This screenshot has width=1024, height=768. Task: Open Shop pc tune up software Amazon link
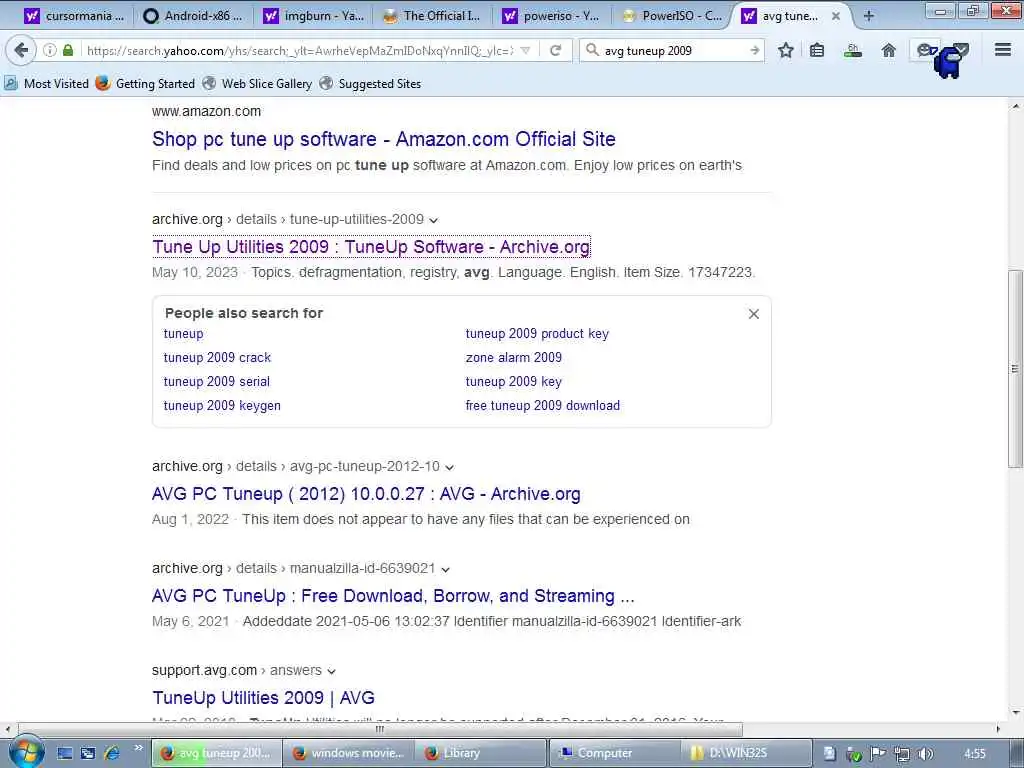coord(383,139)
